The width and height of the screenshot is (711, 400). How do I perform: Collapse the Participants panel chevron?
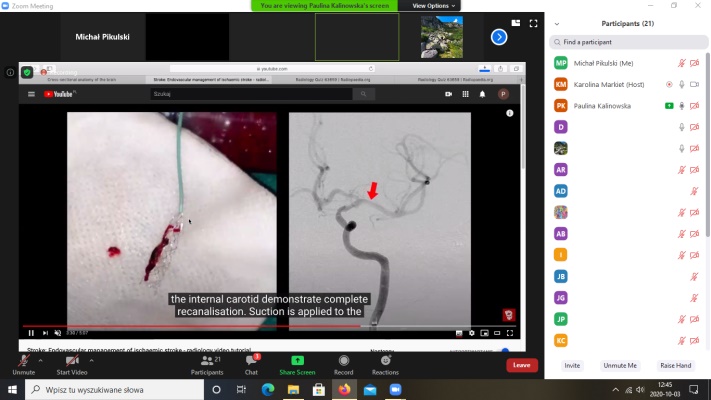click(x=557, y=24)
